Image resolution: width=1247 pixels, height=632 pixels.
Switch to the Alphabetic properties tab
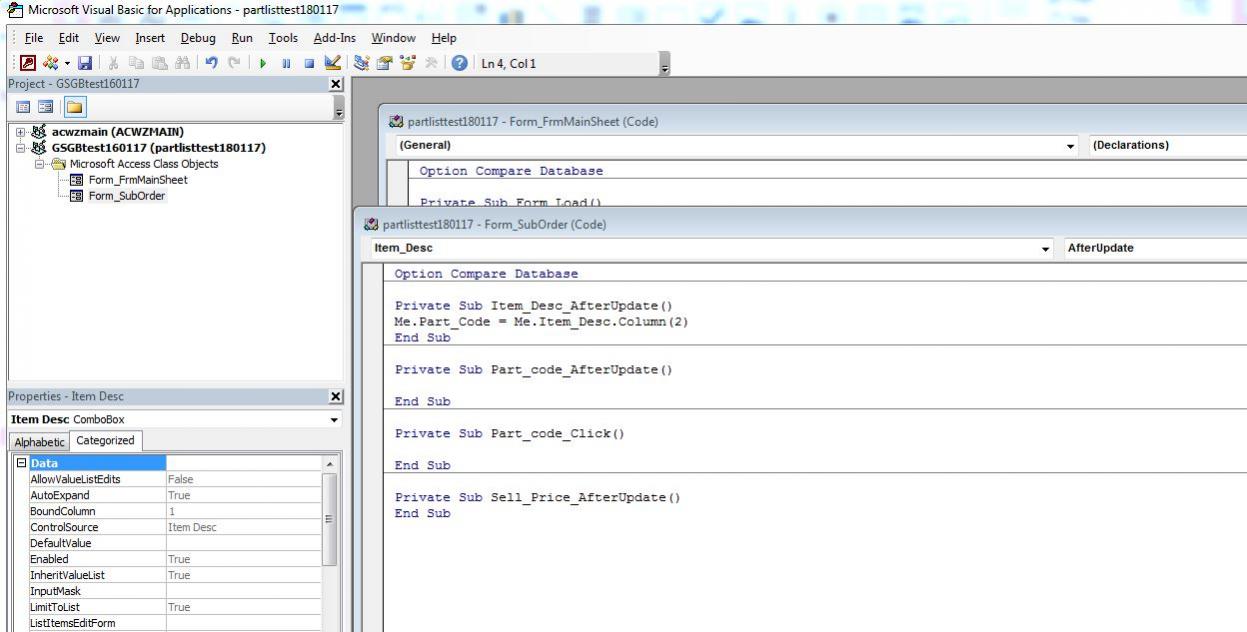(39, 441)
